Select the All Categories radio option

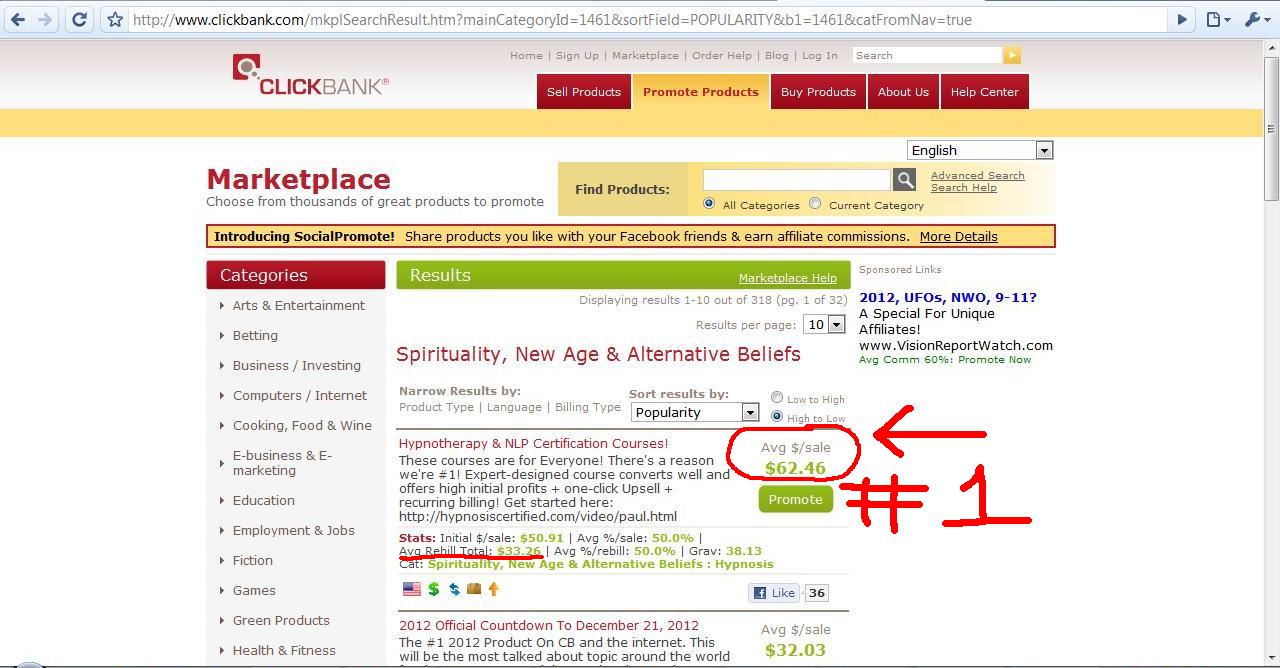(709, 204)
